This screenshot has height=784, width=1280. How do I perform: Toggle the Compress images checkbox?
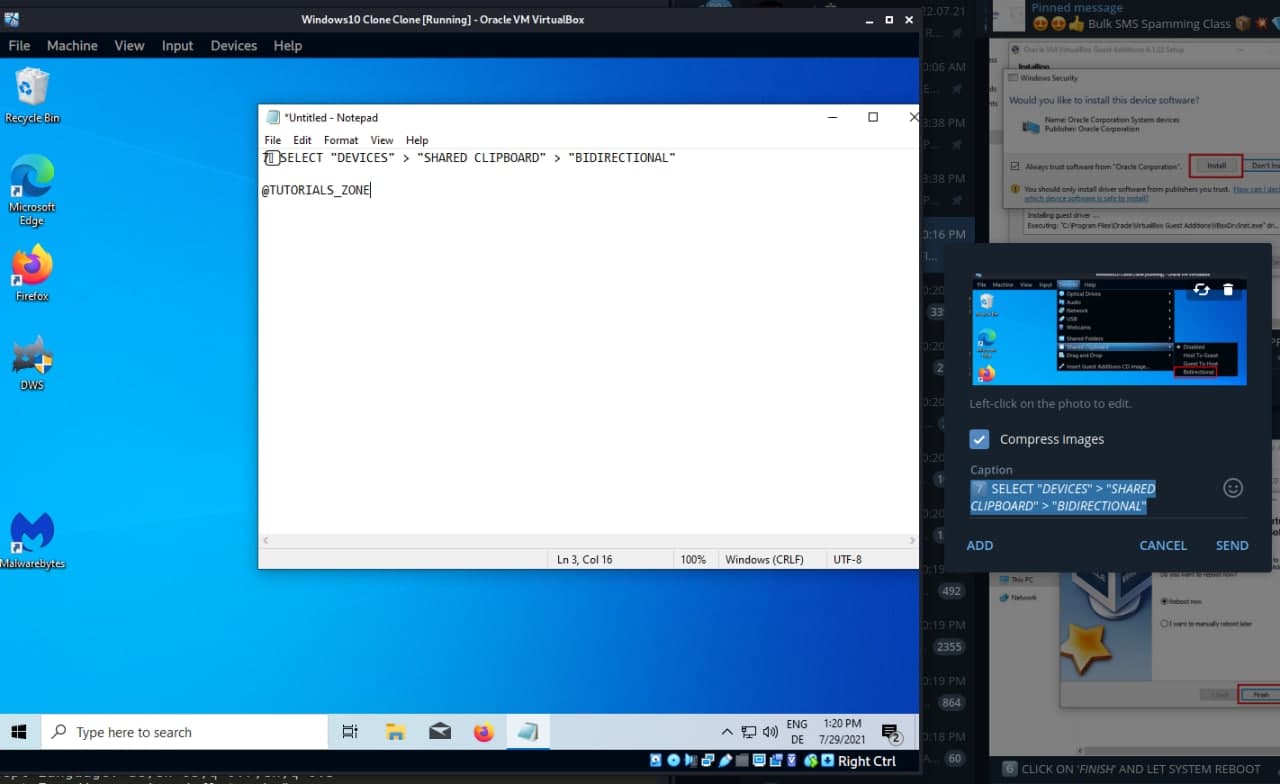980,439
